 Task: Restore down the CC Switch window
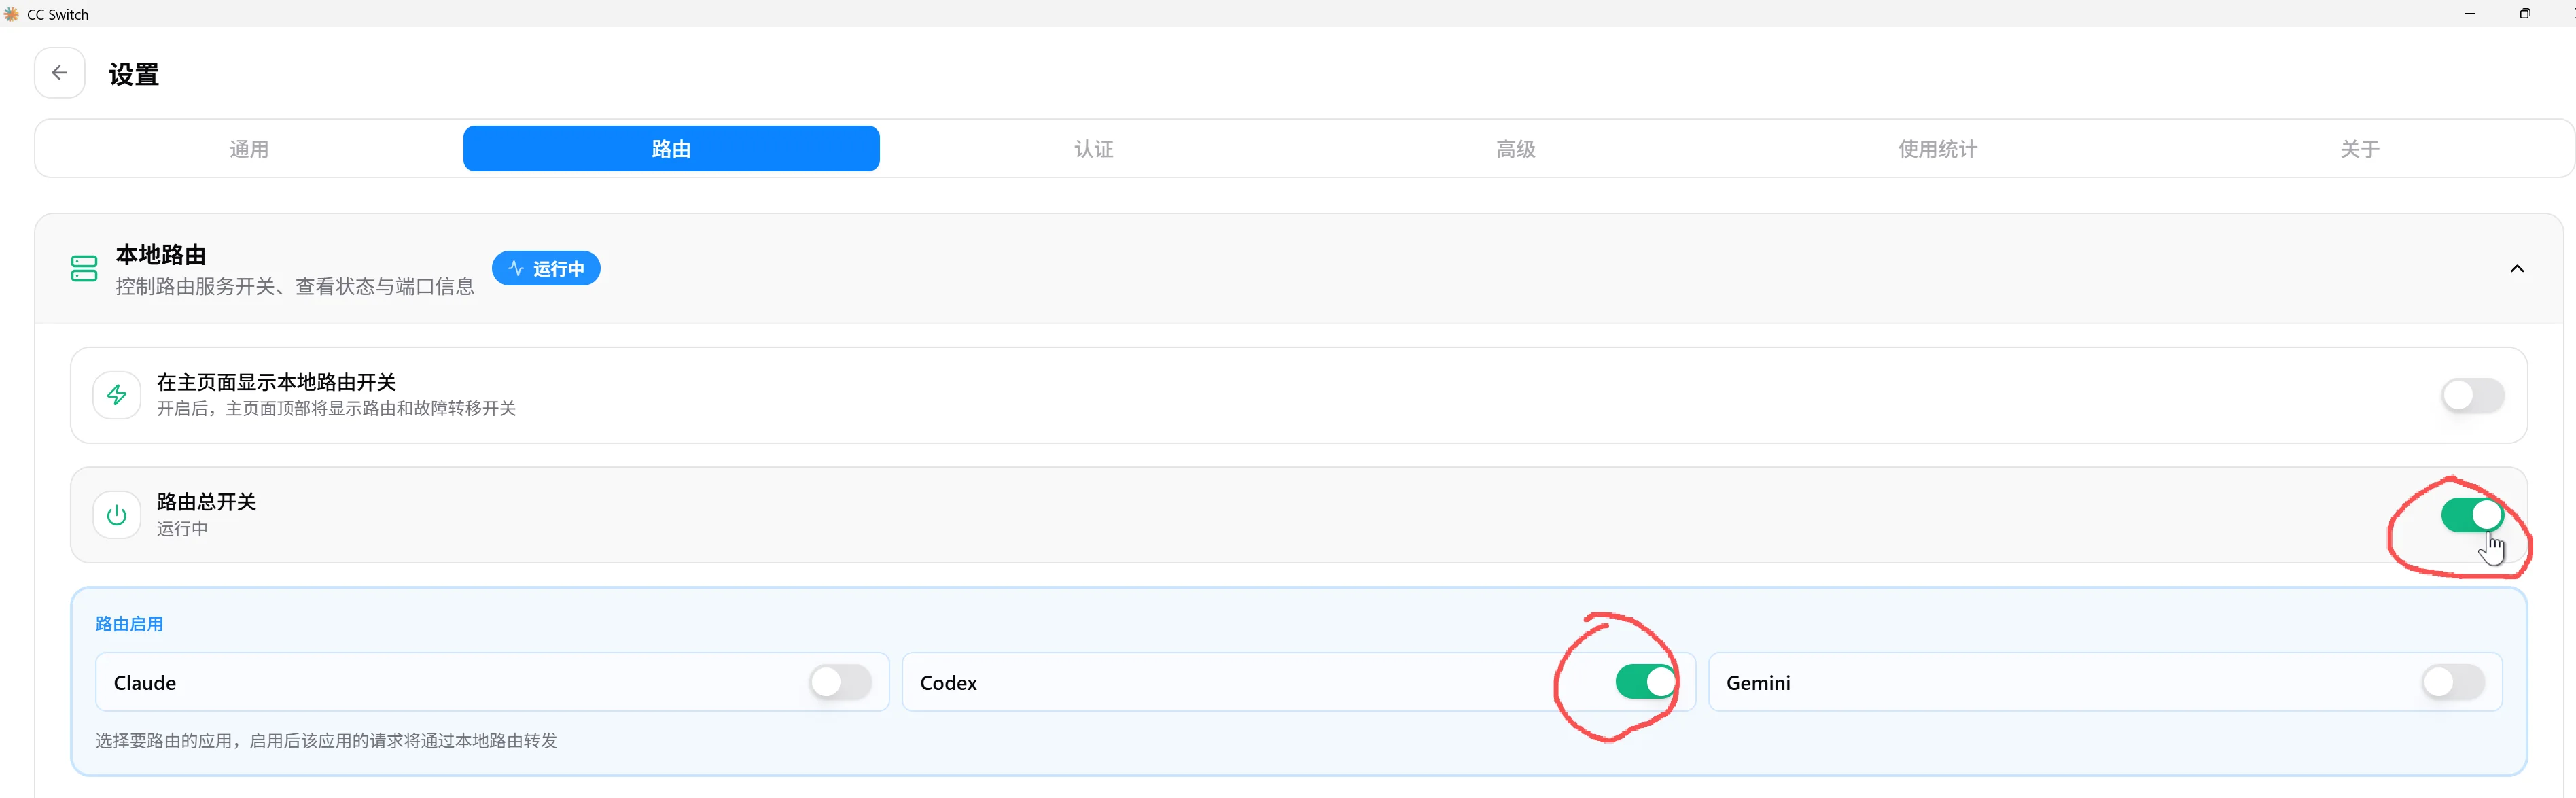[2525, 13]
